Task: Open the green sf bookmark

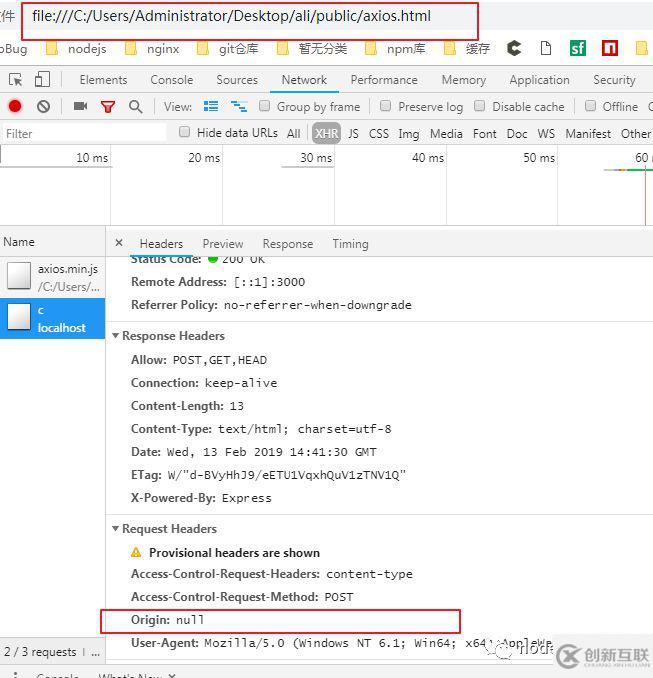Action: point(578,48)
